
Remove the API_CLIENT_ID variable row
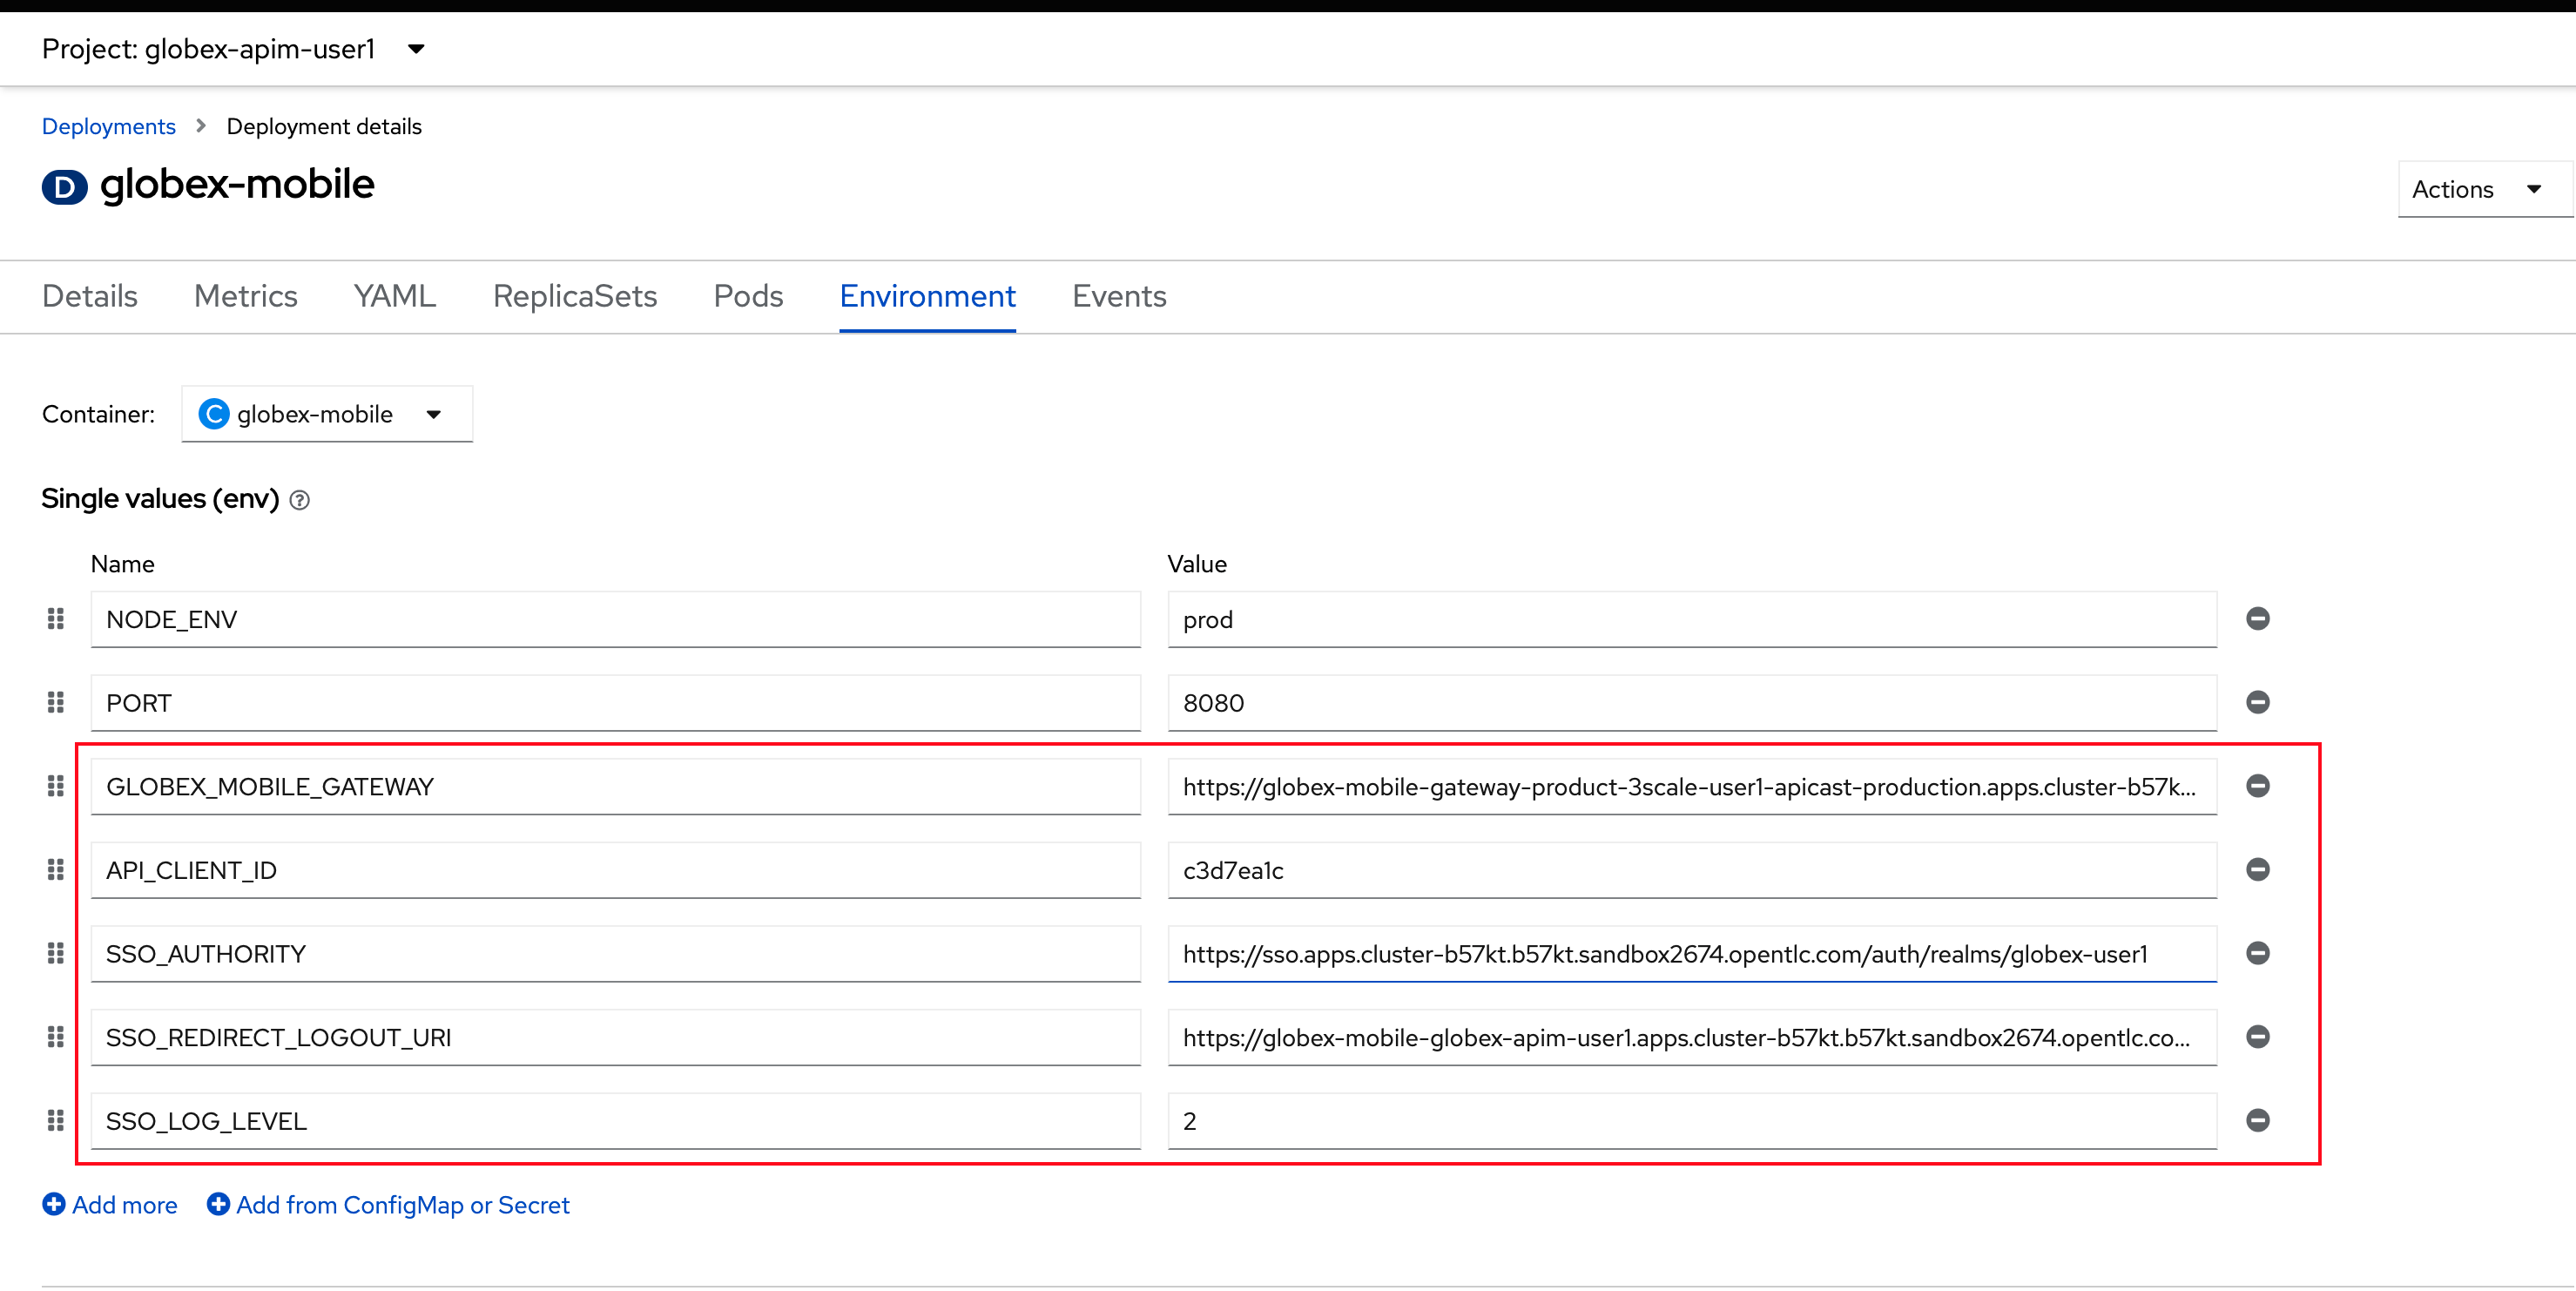[2257, 870]
